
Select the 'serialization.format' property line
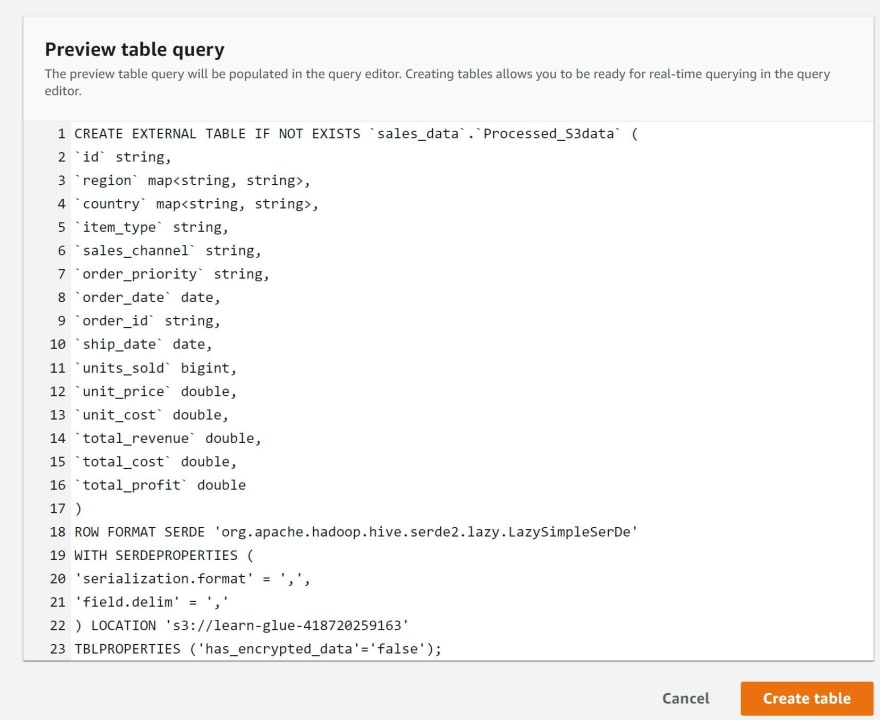pyautogui.click(x=192, y=579)
